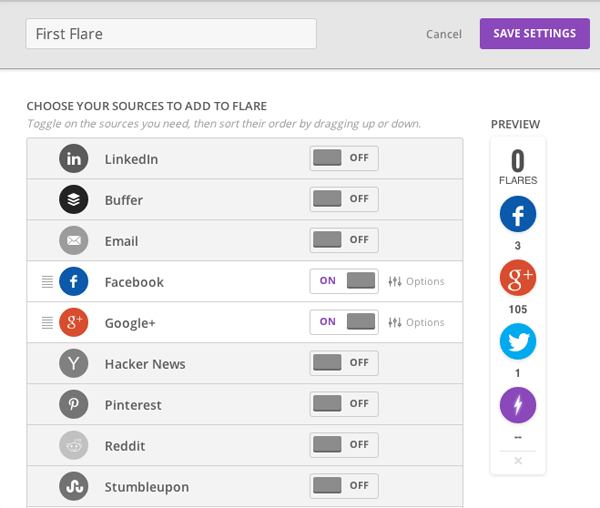Image resolution: width=600 pixels, height=508 pixels.
Task: Click the Cancel link
Action: tap(444, 34)
